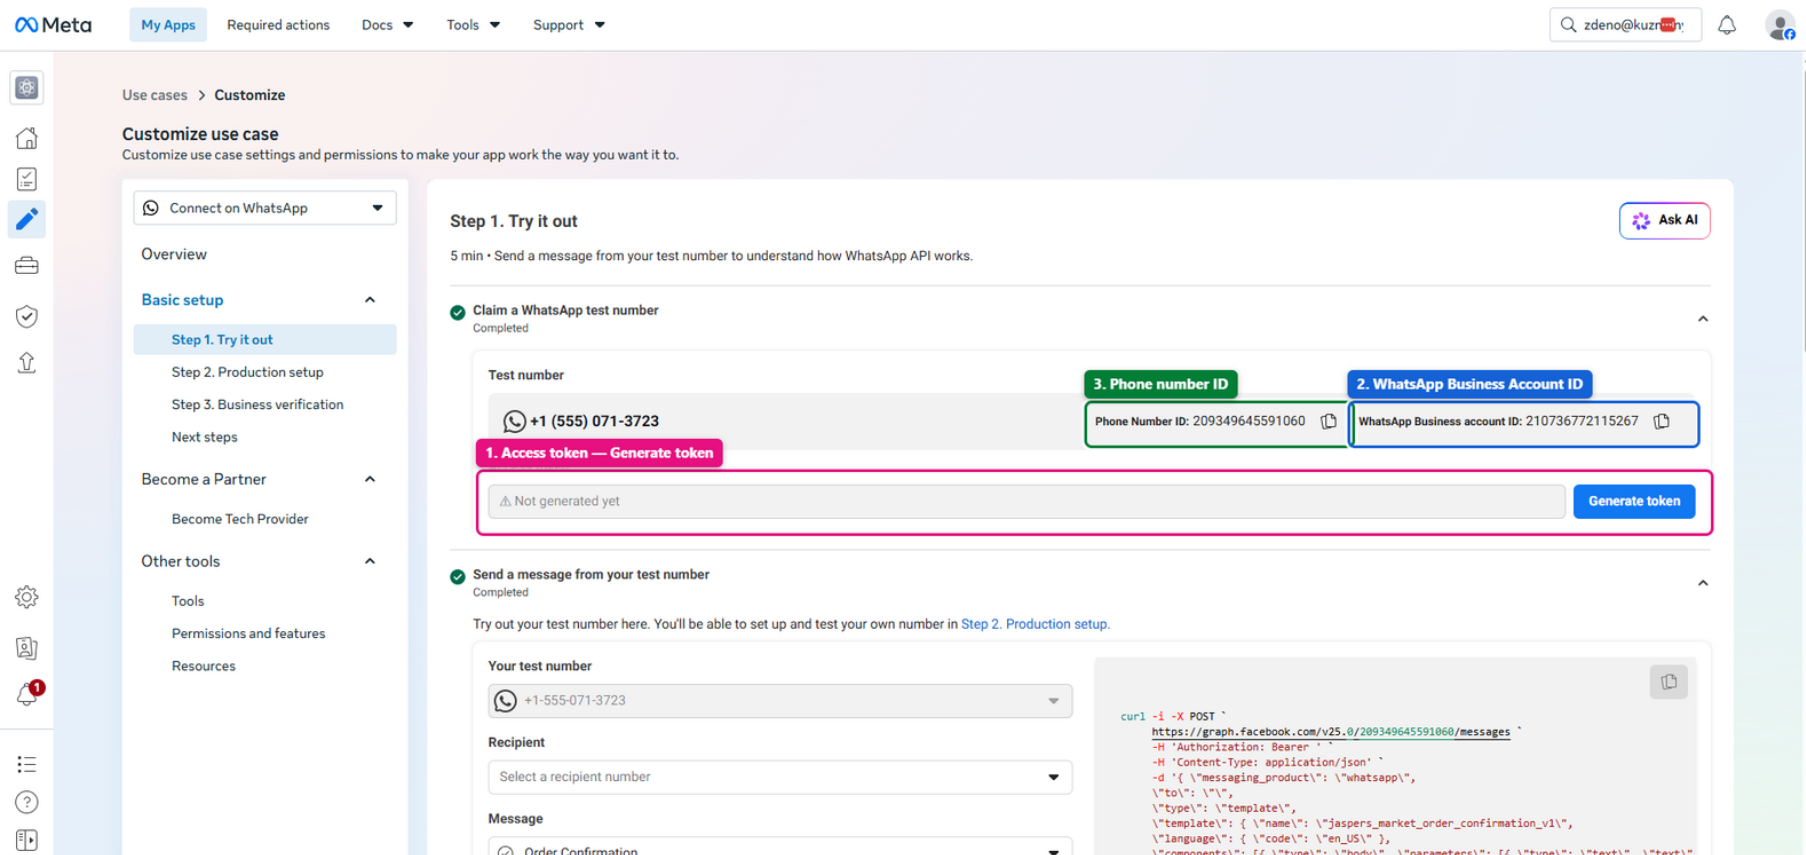This screenshot has height=855, width=1806.
Task: Open the Connect on WhatsApp dropdown
Action: coord(265,208)
